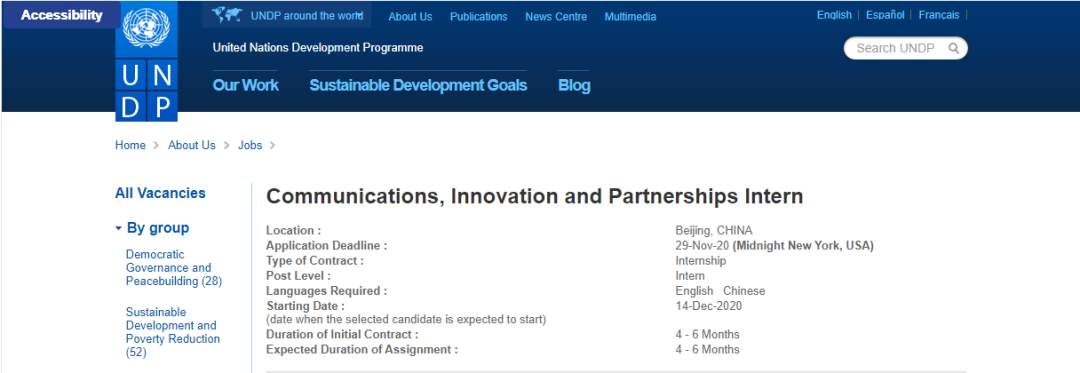
Task: Open the Our Work section
Action: coord(246,85)
